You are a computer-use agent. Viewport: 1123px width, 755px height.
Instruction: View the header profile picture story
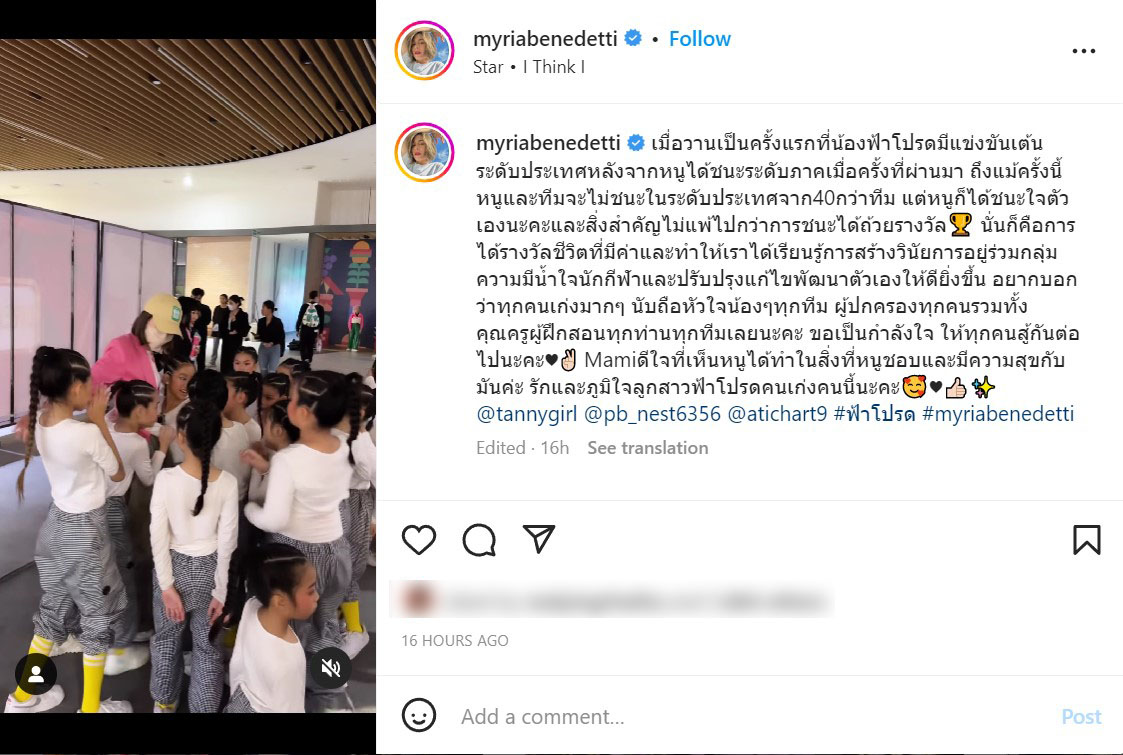425,50
